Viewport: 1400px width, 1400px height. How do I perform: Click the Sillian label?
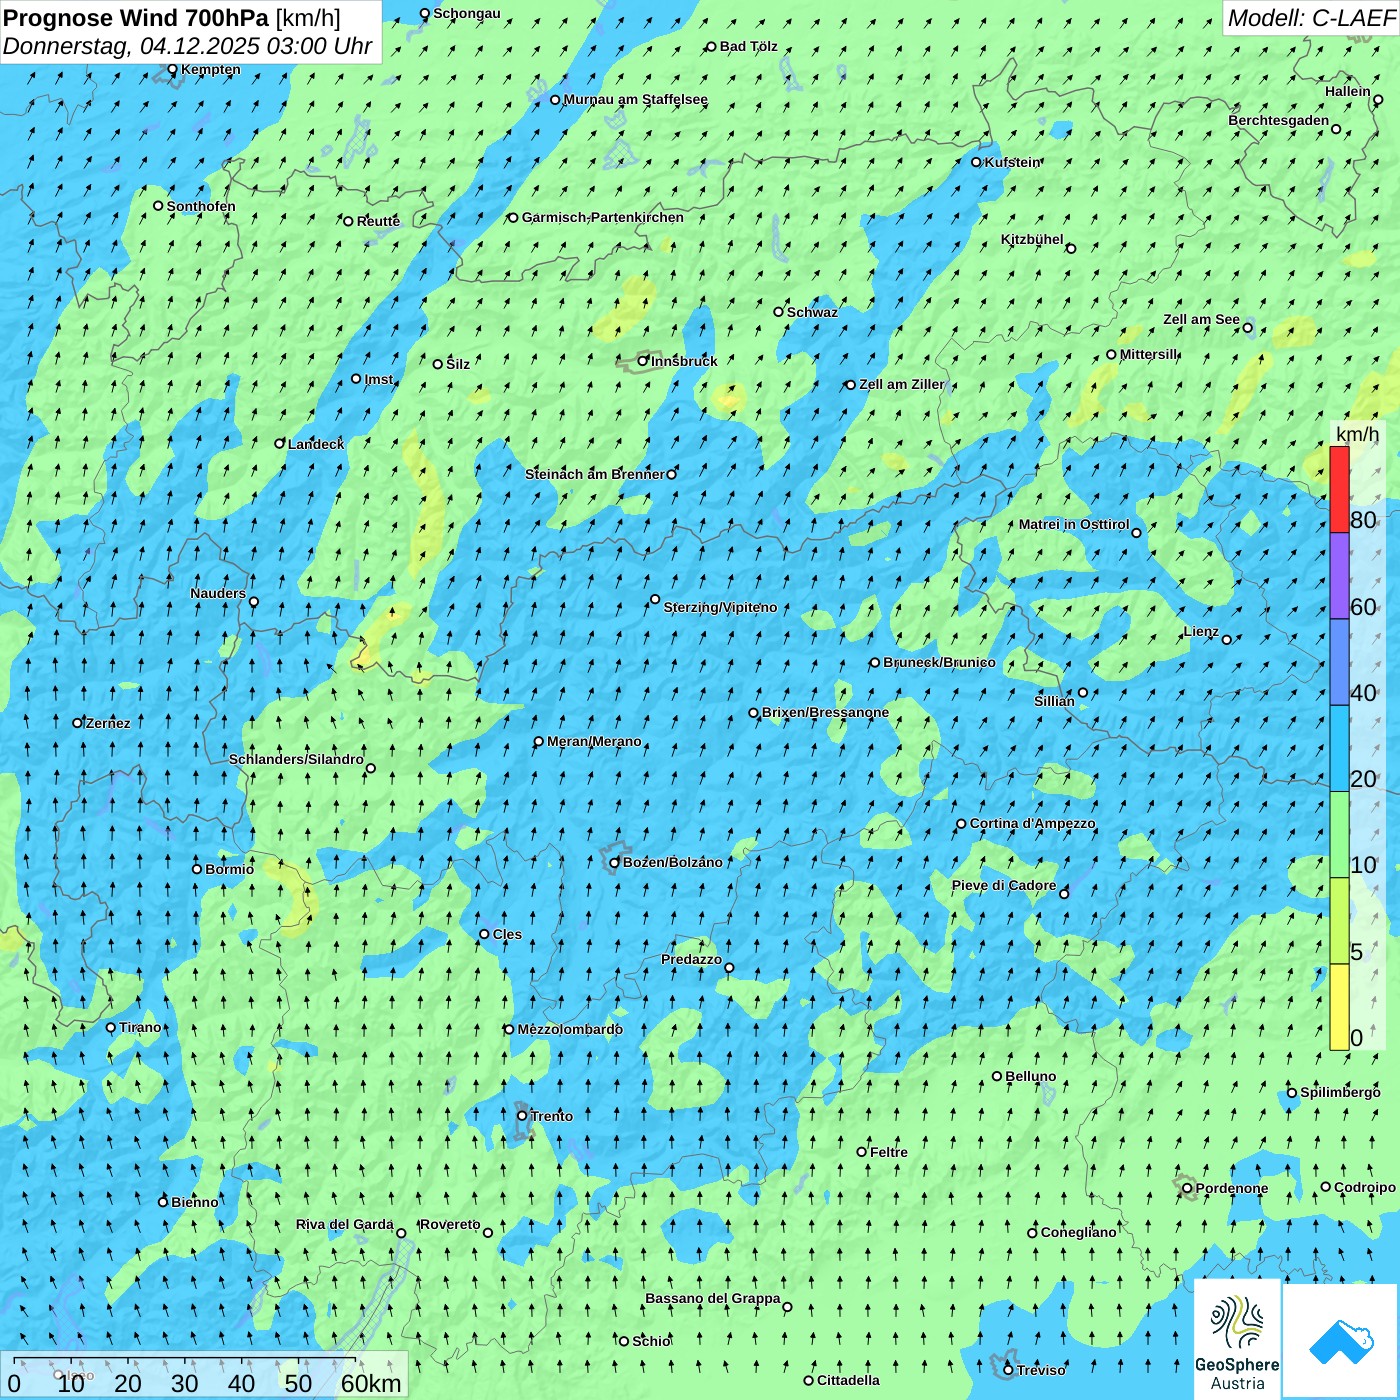click(1054, 701)
